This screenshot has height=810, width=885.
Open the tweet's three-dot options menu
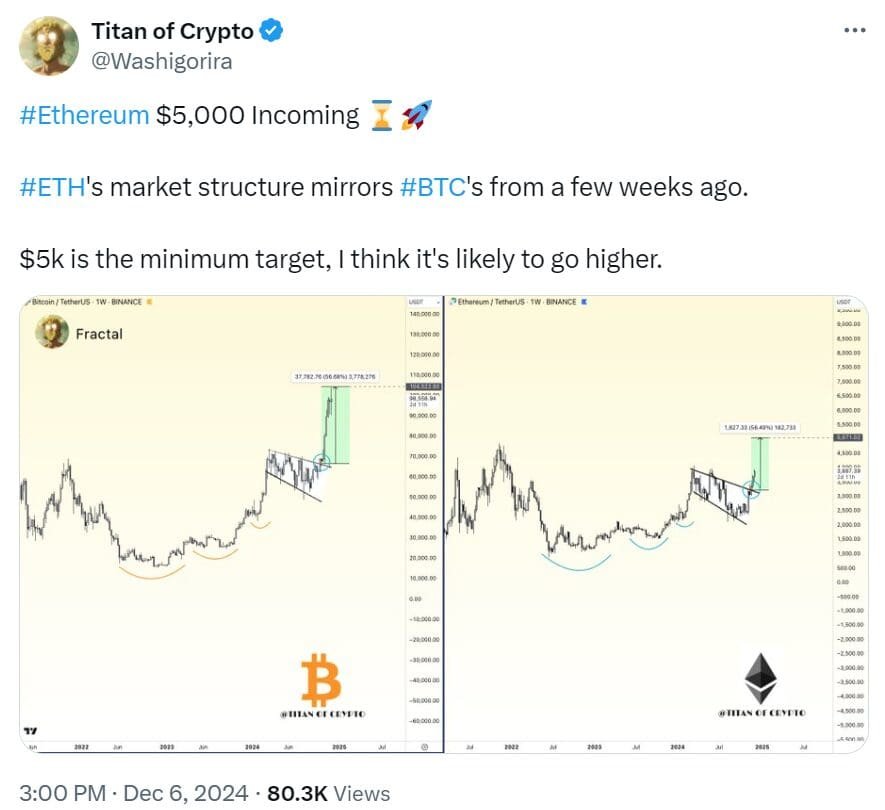pos(857,30)
